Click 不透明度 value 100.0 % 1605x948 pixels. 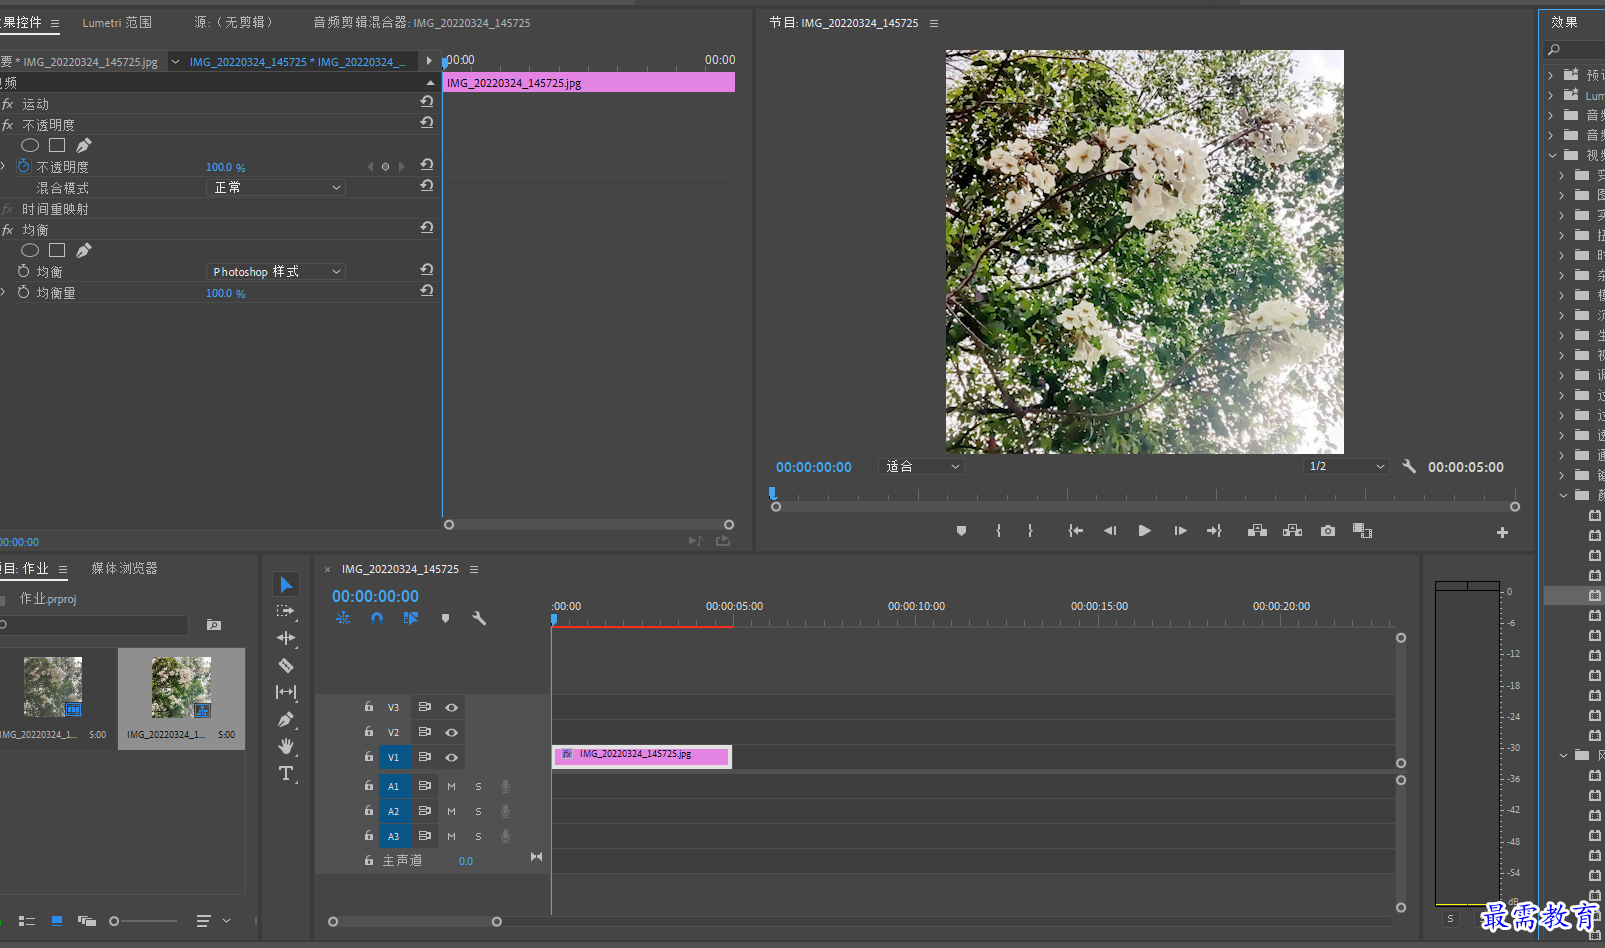tap(226, 167)
